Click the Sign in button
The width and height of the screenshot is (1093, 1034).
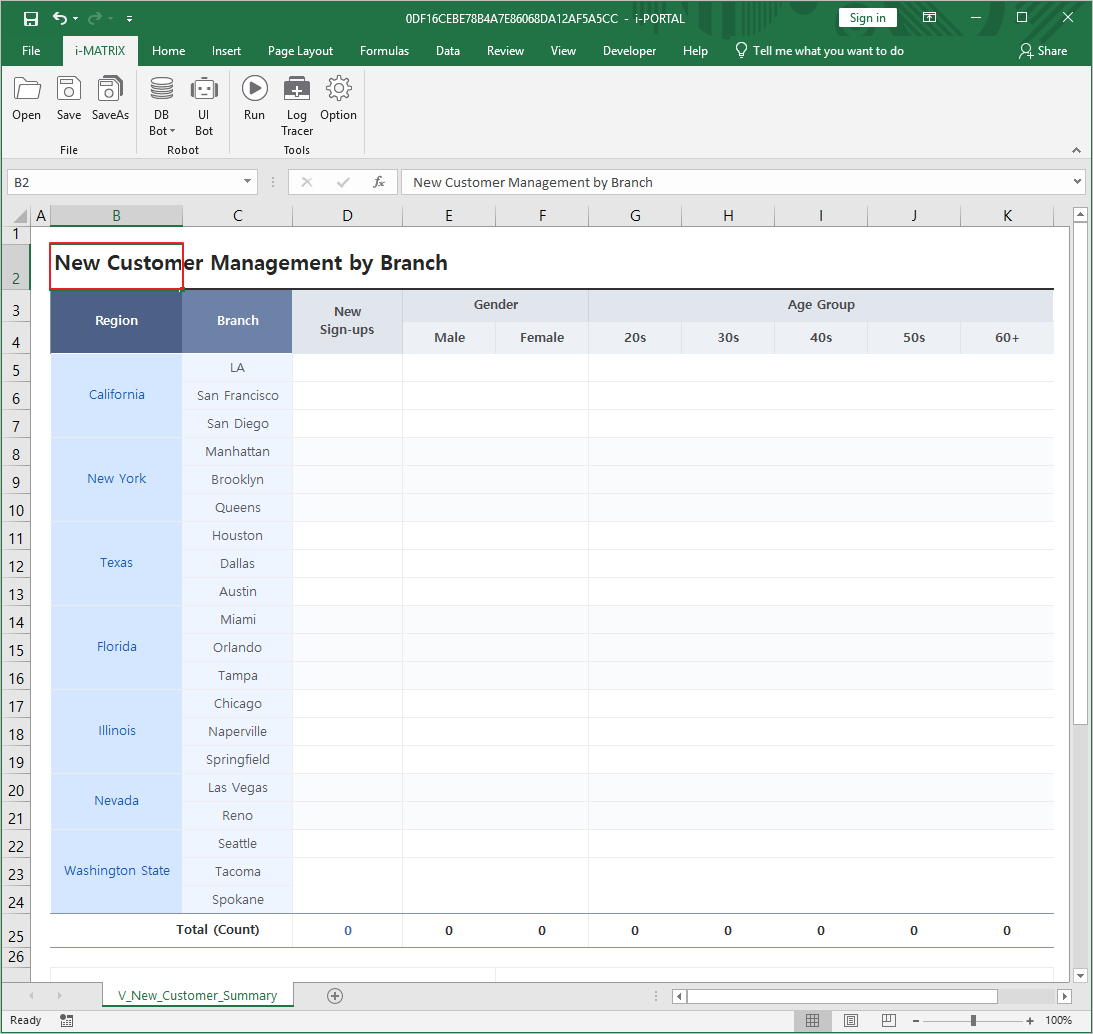pyautogui.click(x=867, y=18)
